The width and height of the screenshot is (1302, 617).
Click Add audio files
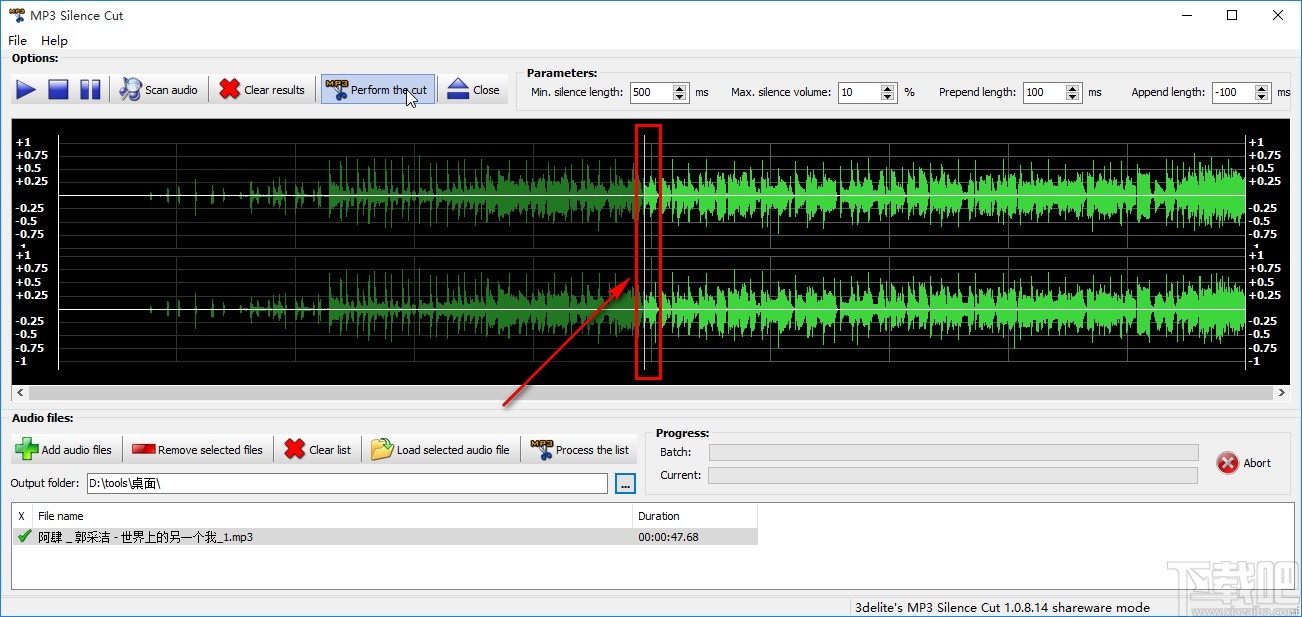pos(65,450)
